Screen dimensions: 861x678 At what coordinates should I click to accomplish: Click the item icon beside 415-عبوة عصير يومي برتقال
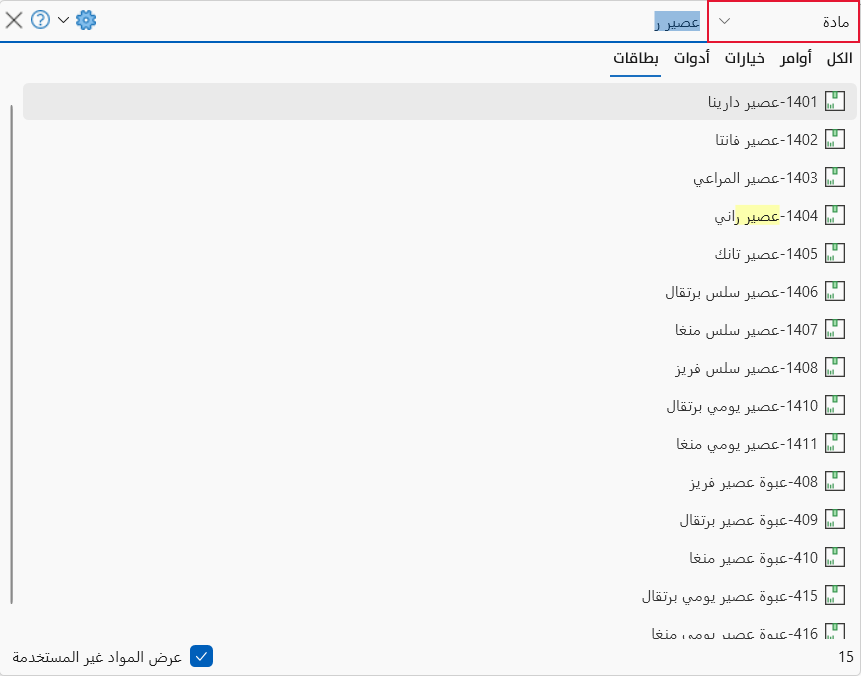tap(835, 595)
